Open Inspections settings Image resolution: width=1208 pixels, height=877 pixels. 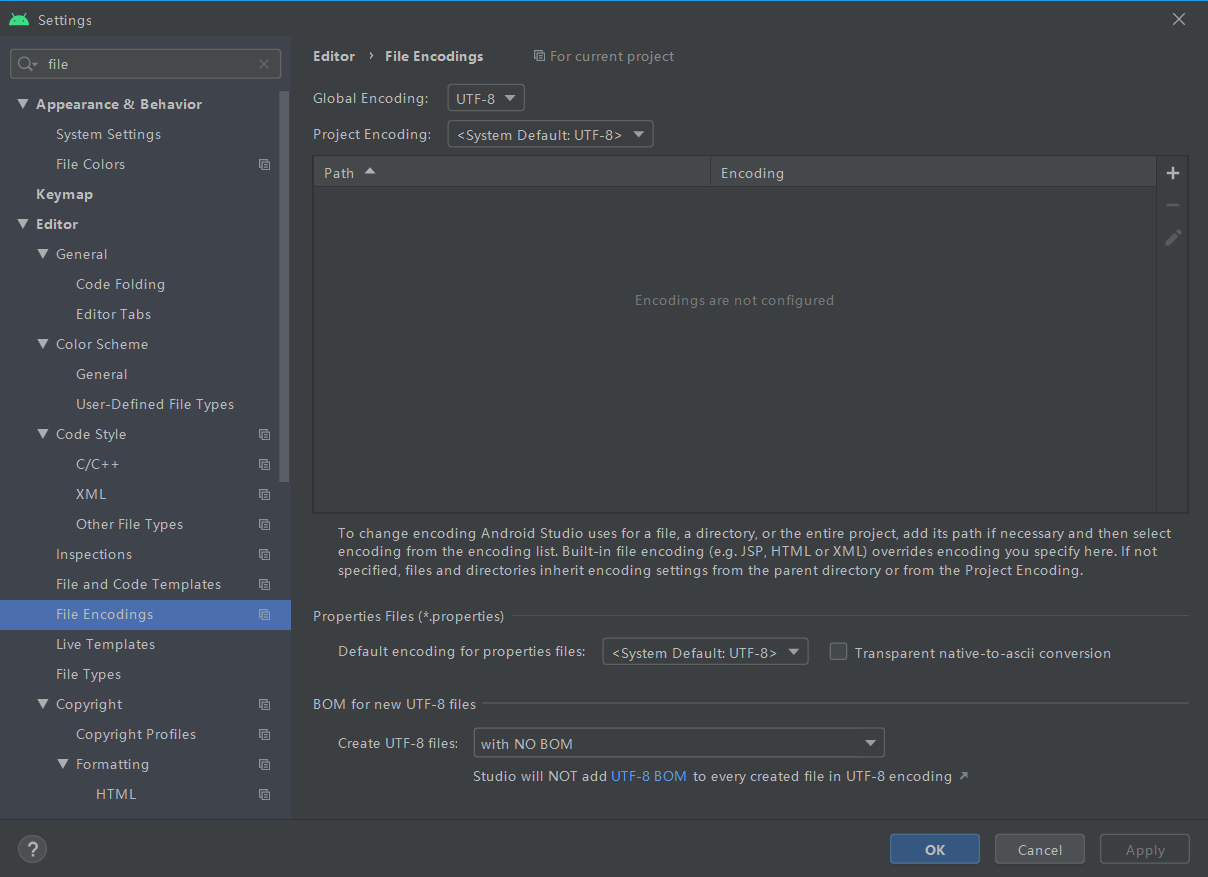[94, 554]
